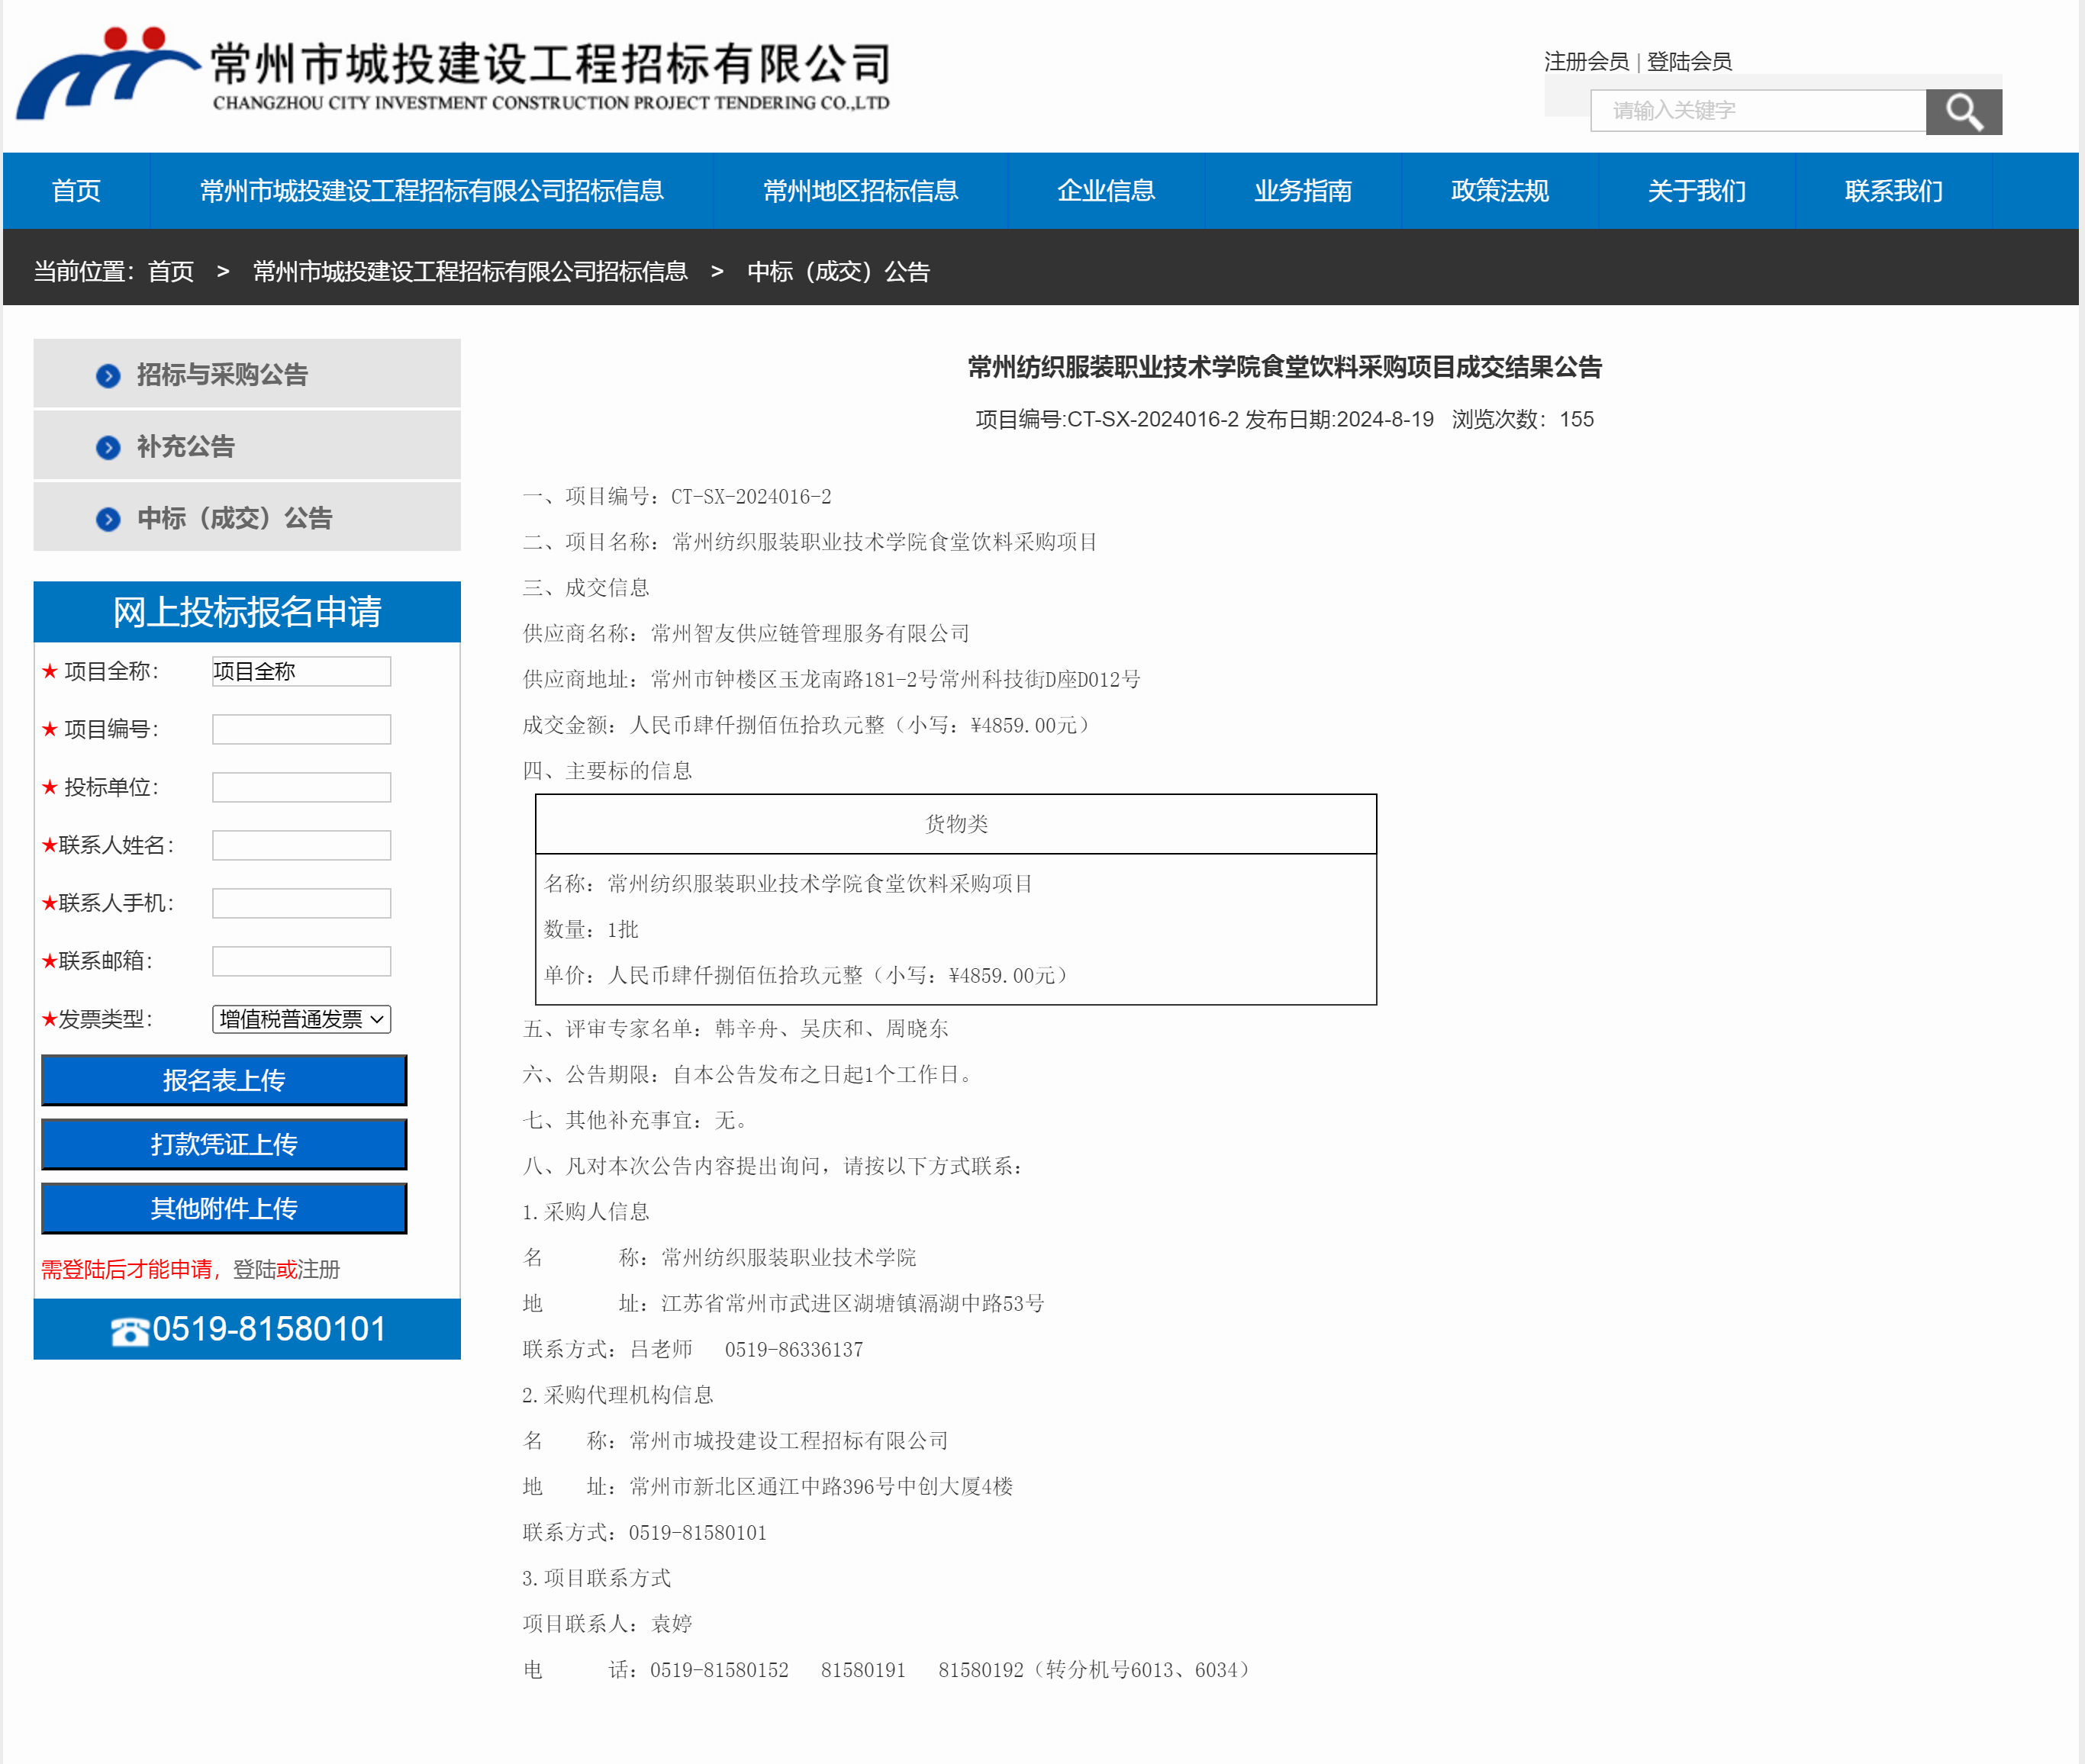Open 常州地区招标信息 navigation menu
This screenshot has width=2085, height=1764.
pos(860,191)
